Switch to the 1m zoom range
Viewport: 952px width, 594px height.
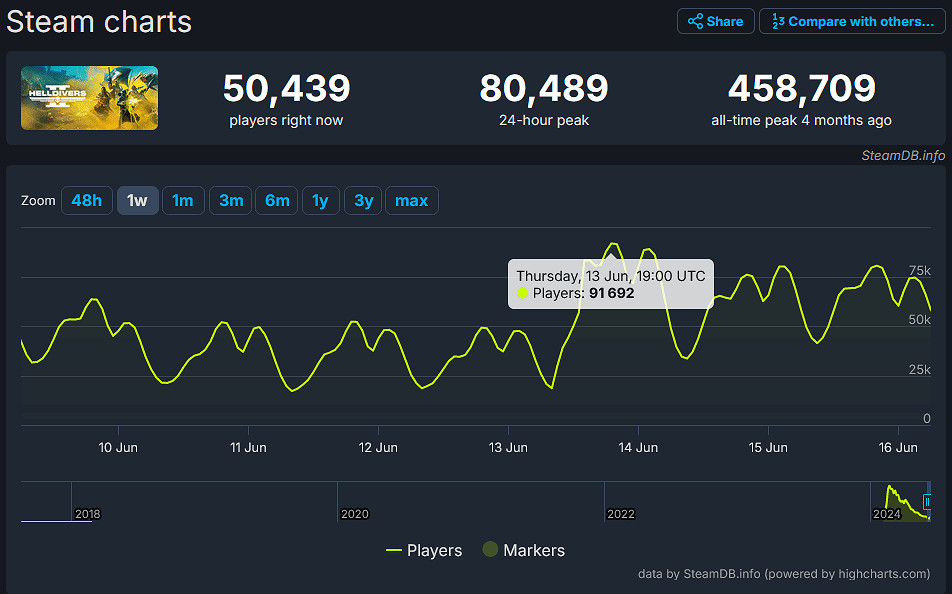click(183, 200)
